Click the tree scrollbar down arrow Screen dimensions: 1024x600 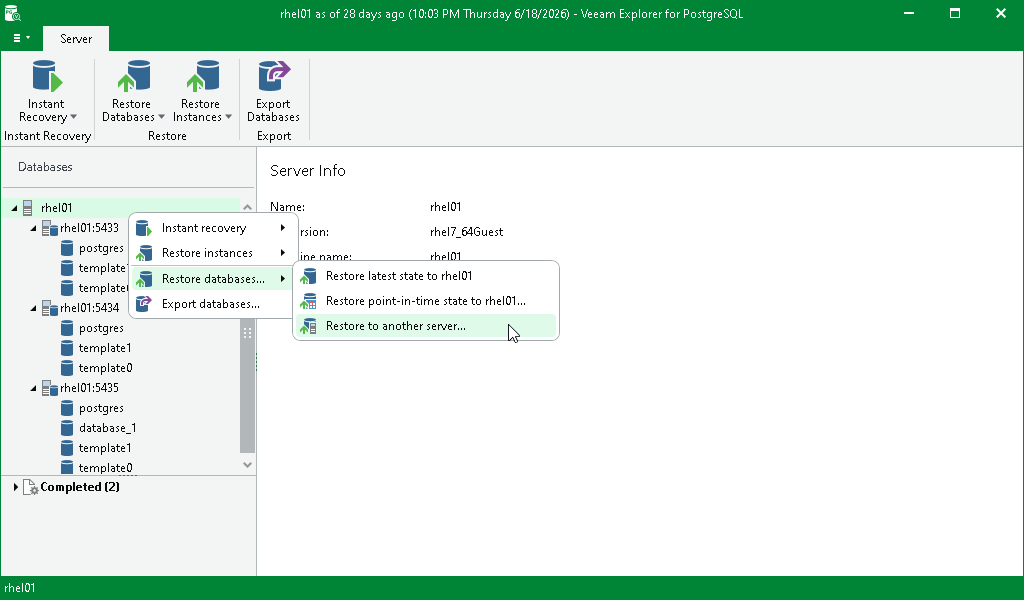pyautogui.click(x=248, y=465)
